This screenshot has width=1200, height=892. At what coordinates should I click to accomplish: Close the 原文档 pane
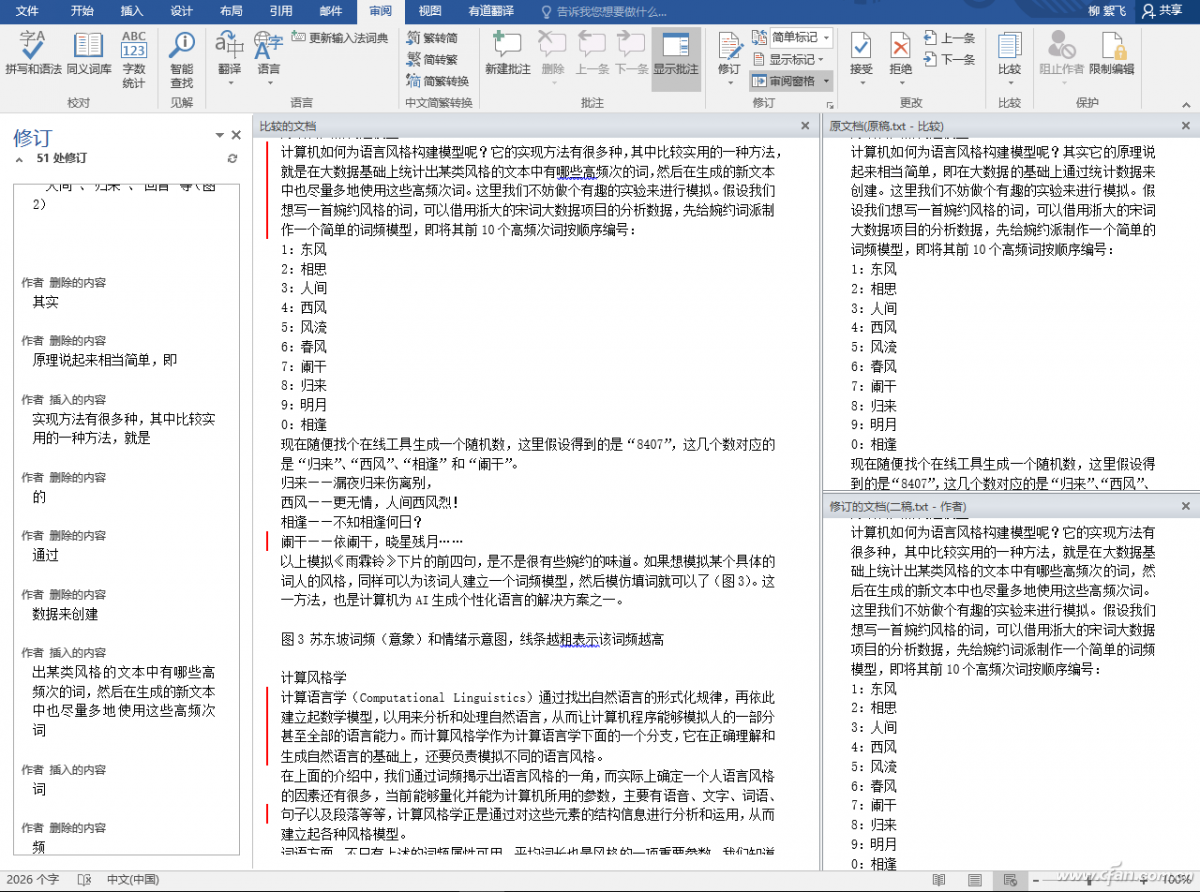[1188, 127]
